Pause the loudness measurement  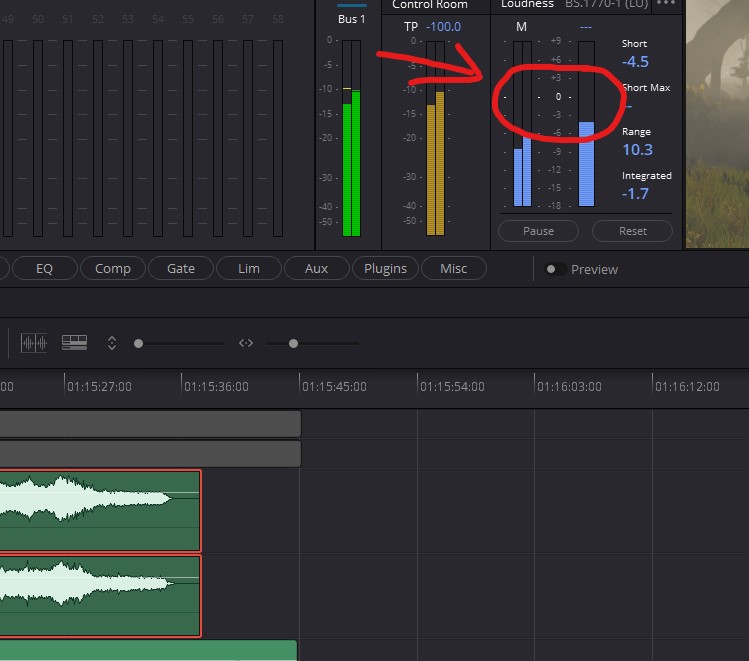pos(538,231)
